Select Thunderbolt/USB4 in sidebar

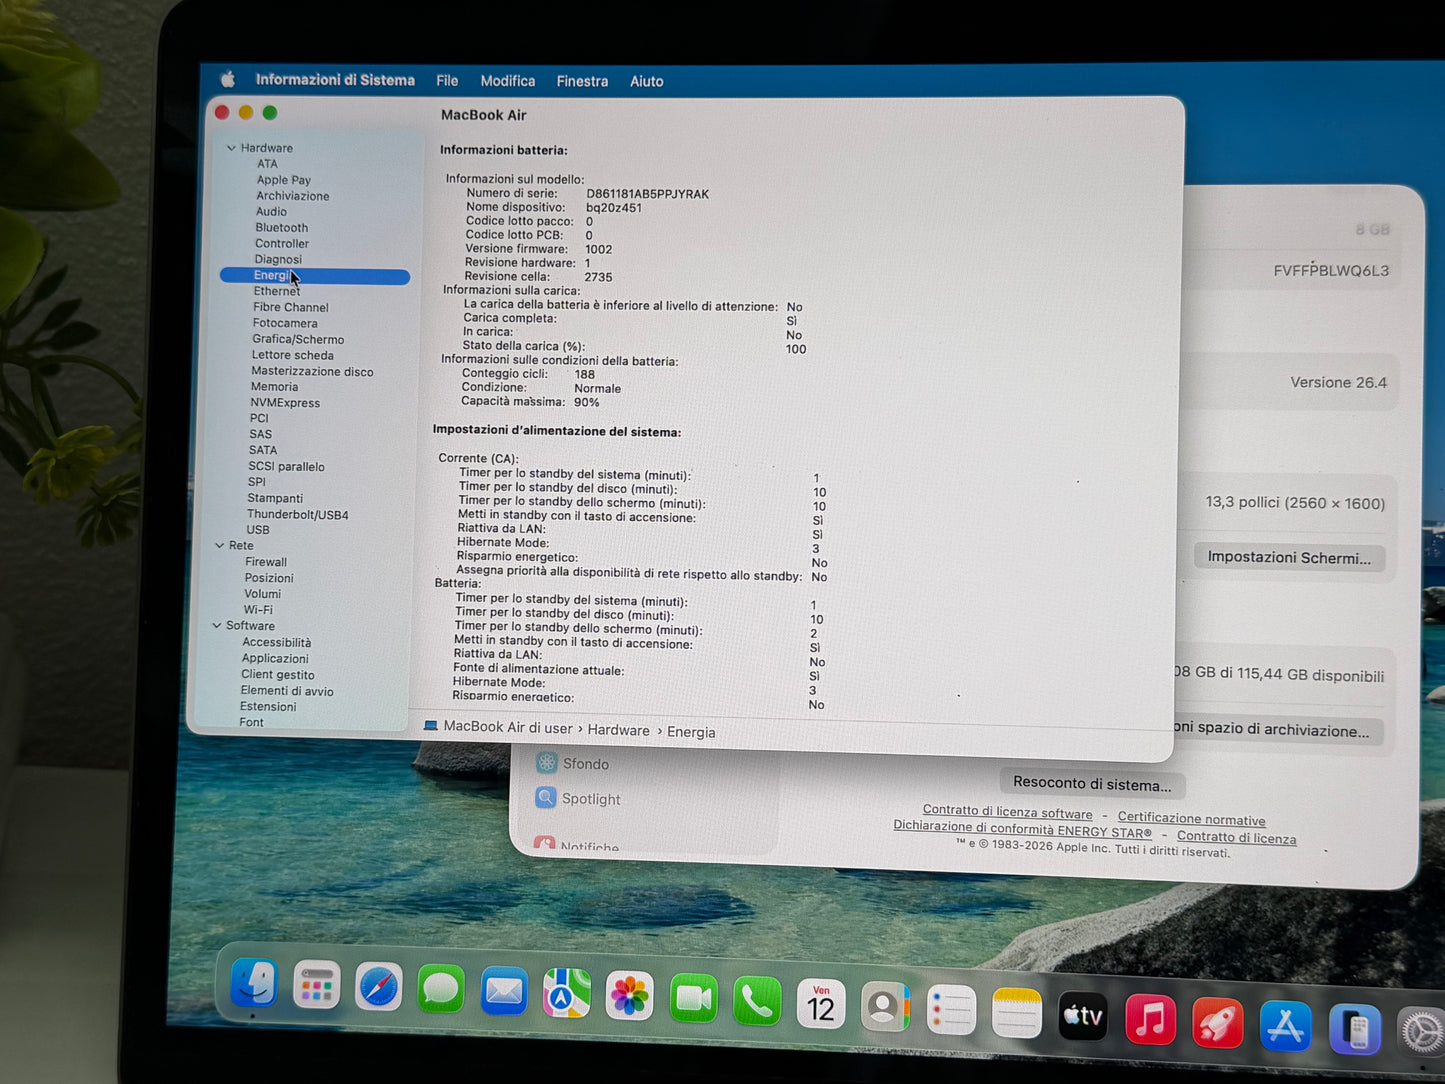pyautogui.click(x=298, y=515)
